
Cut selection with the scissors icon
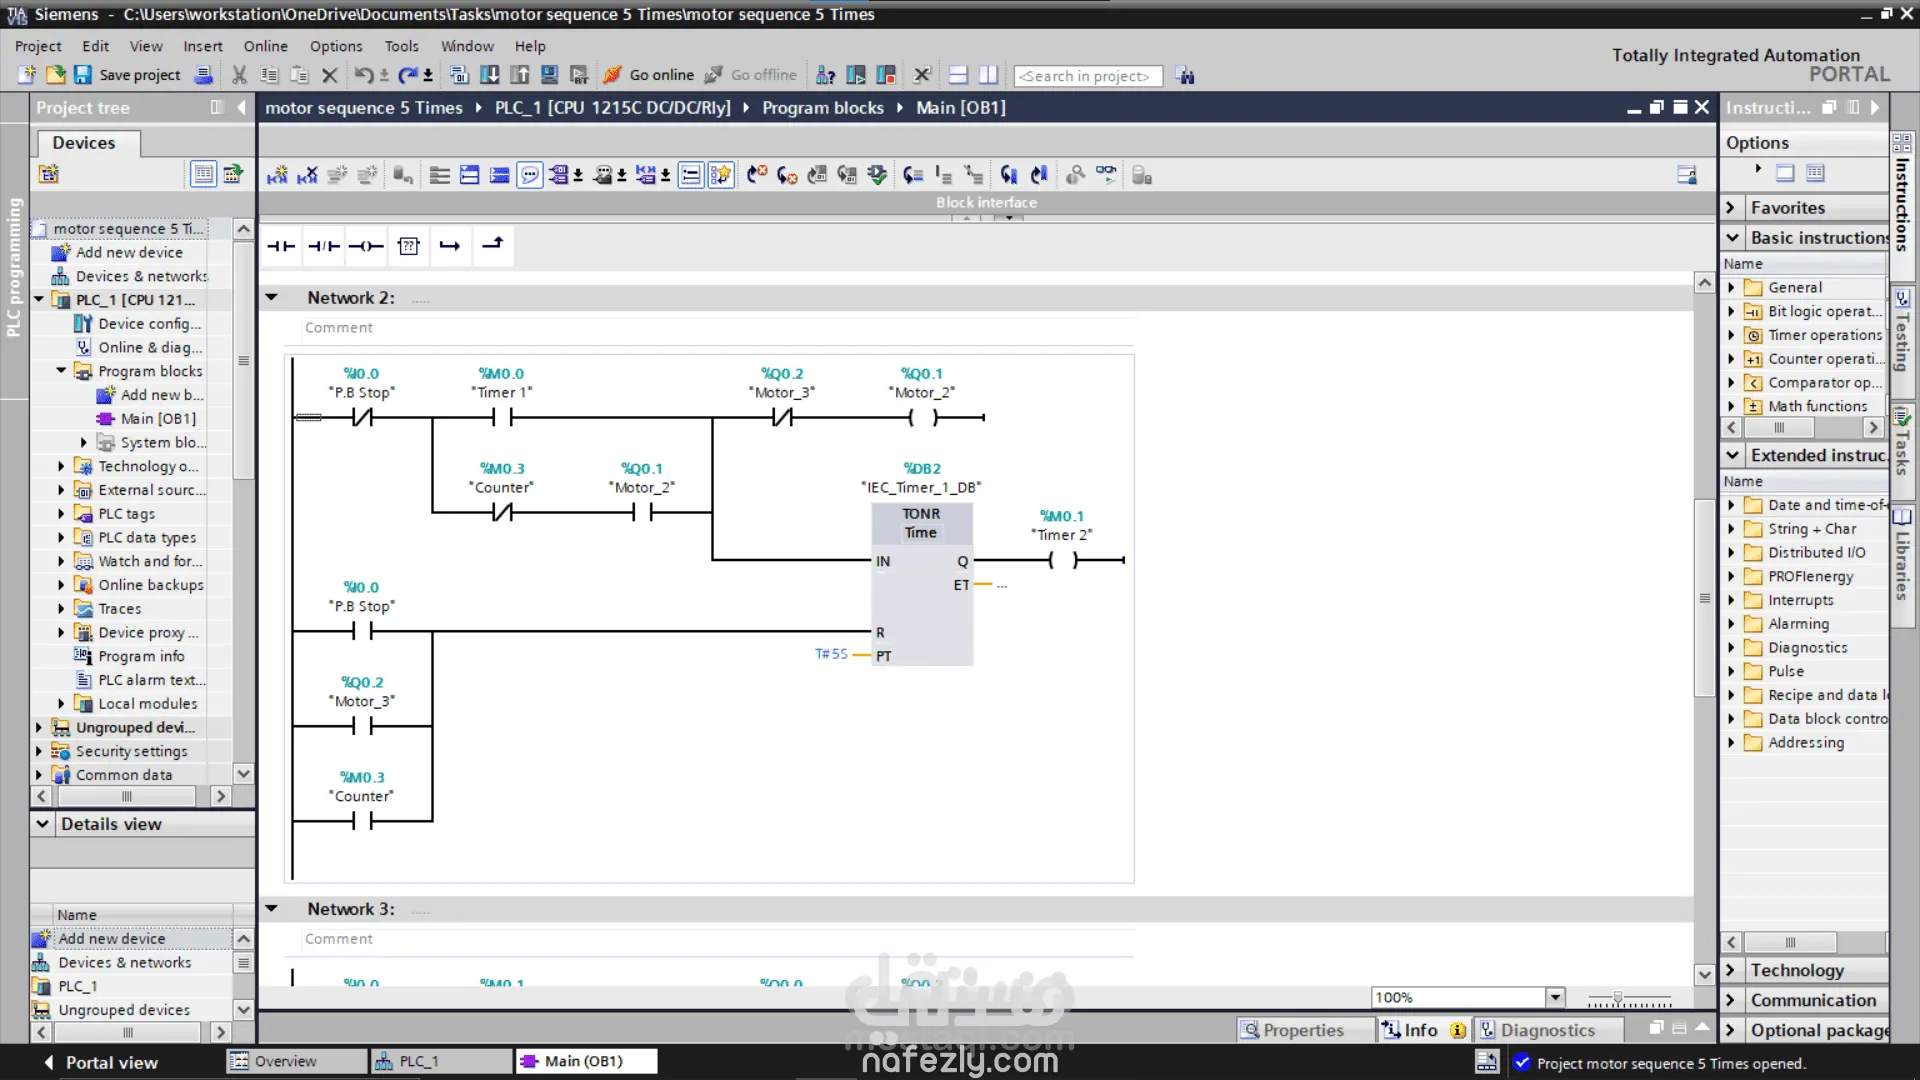click(239, 75)
